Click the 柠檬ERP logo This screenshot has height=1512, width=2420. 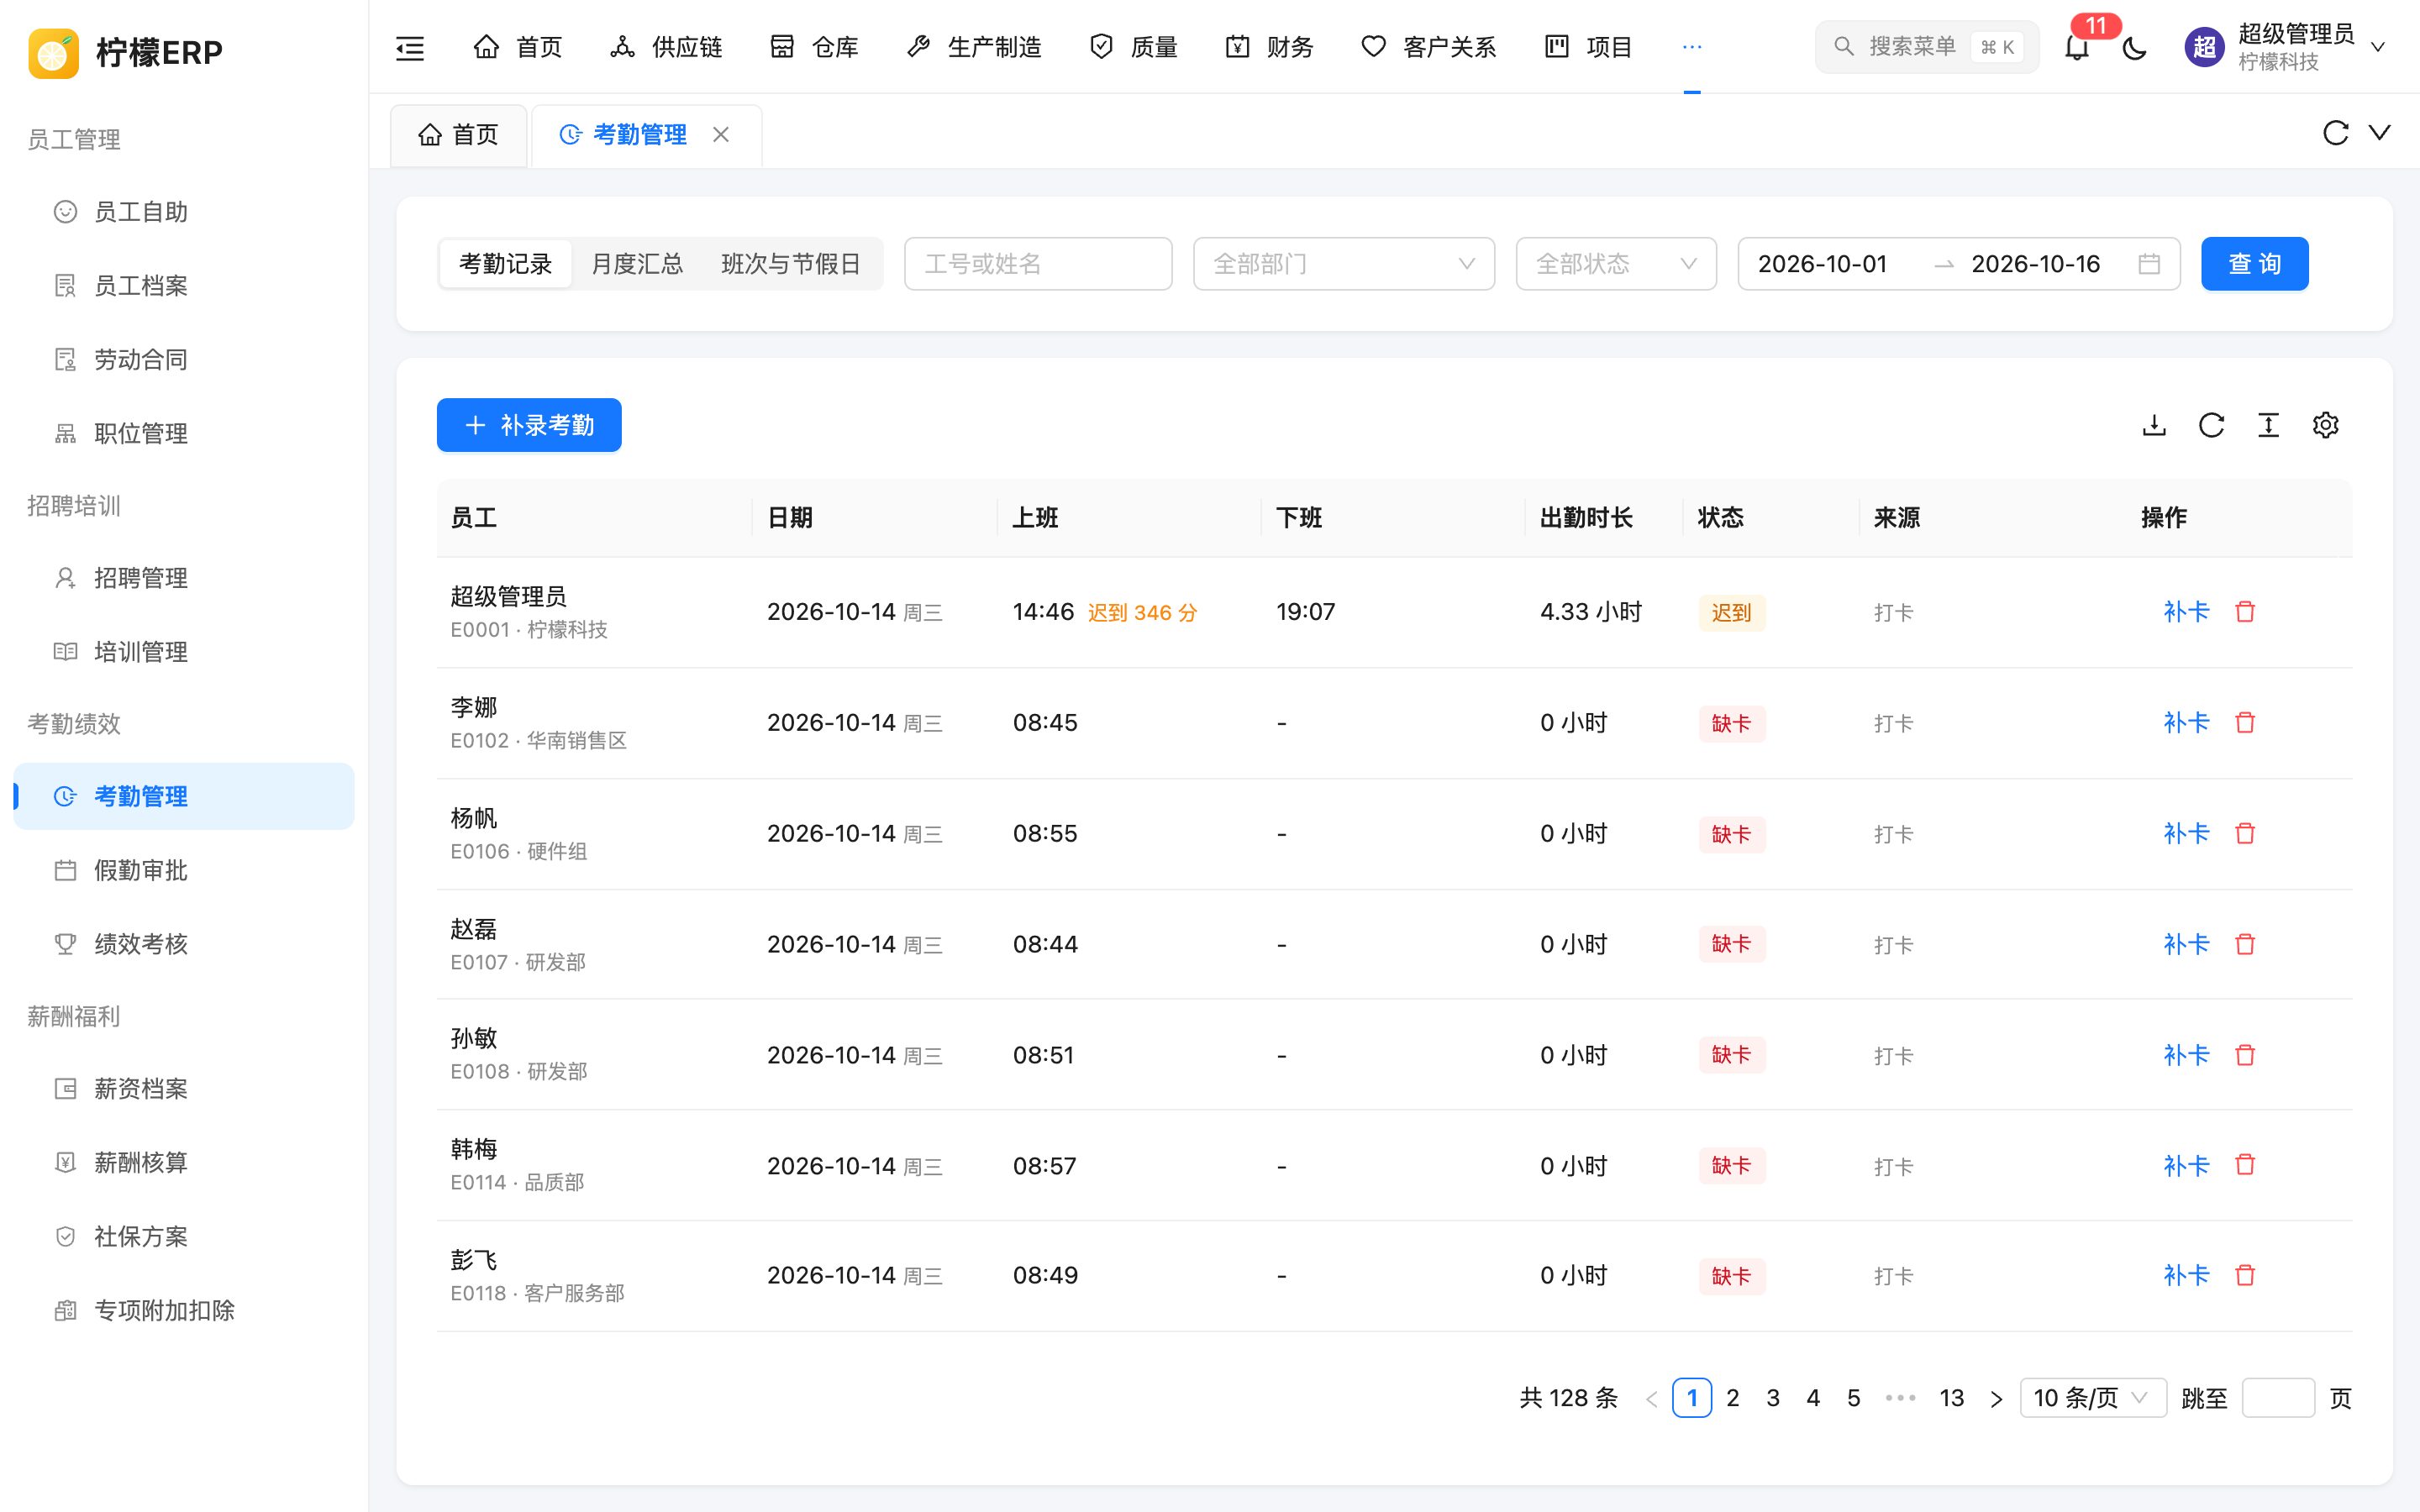point(126,52)
